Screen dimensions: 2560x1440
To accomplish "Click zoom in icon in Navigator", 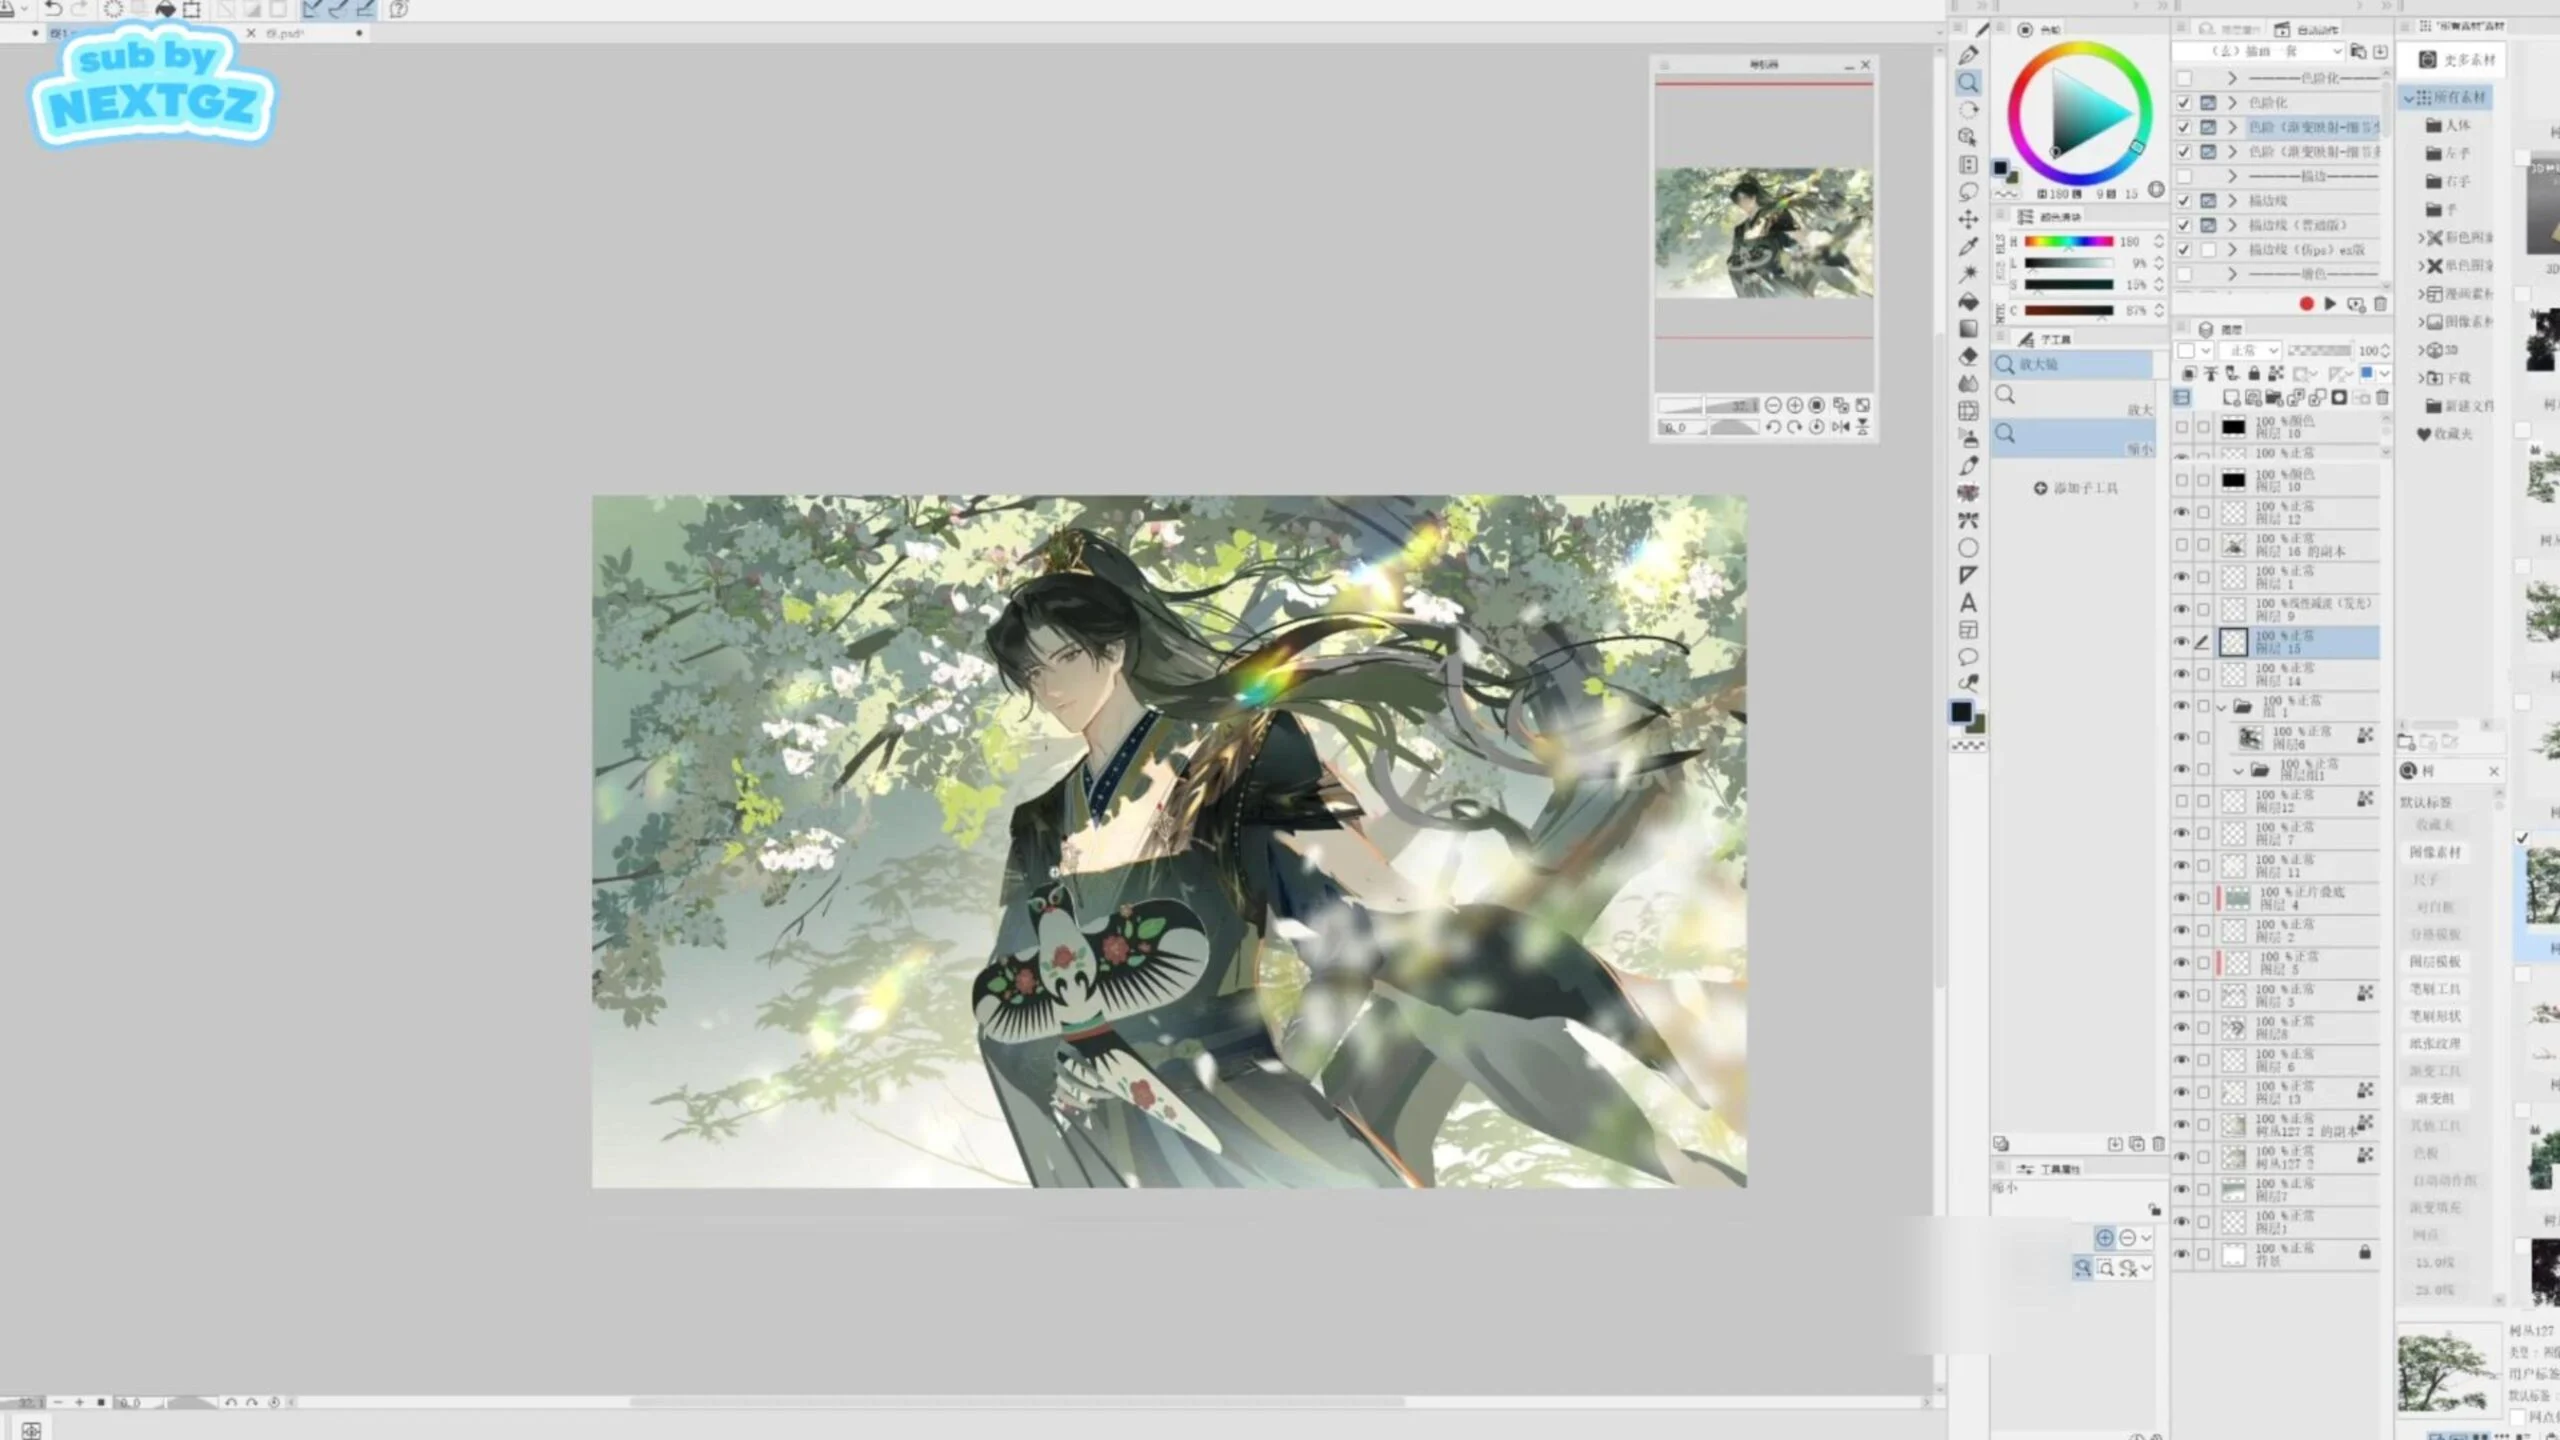I will (x=1795, y=405).
